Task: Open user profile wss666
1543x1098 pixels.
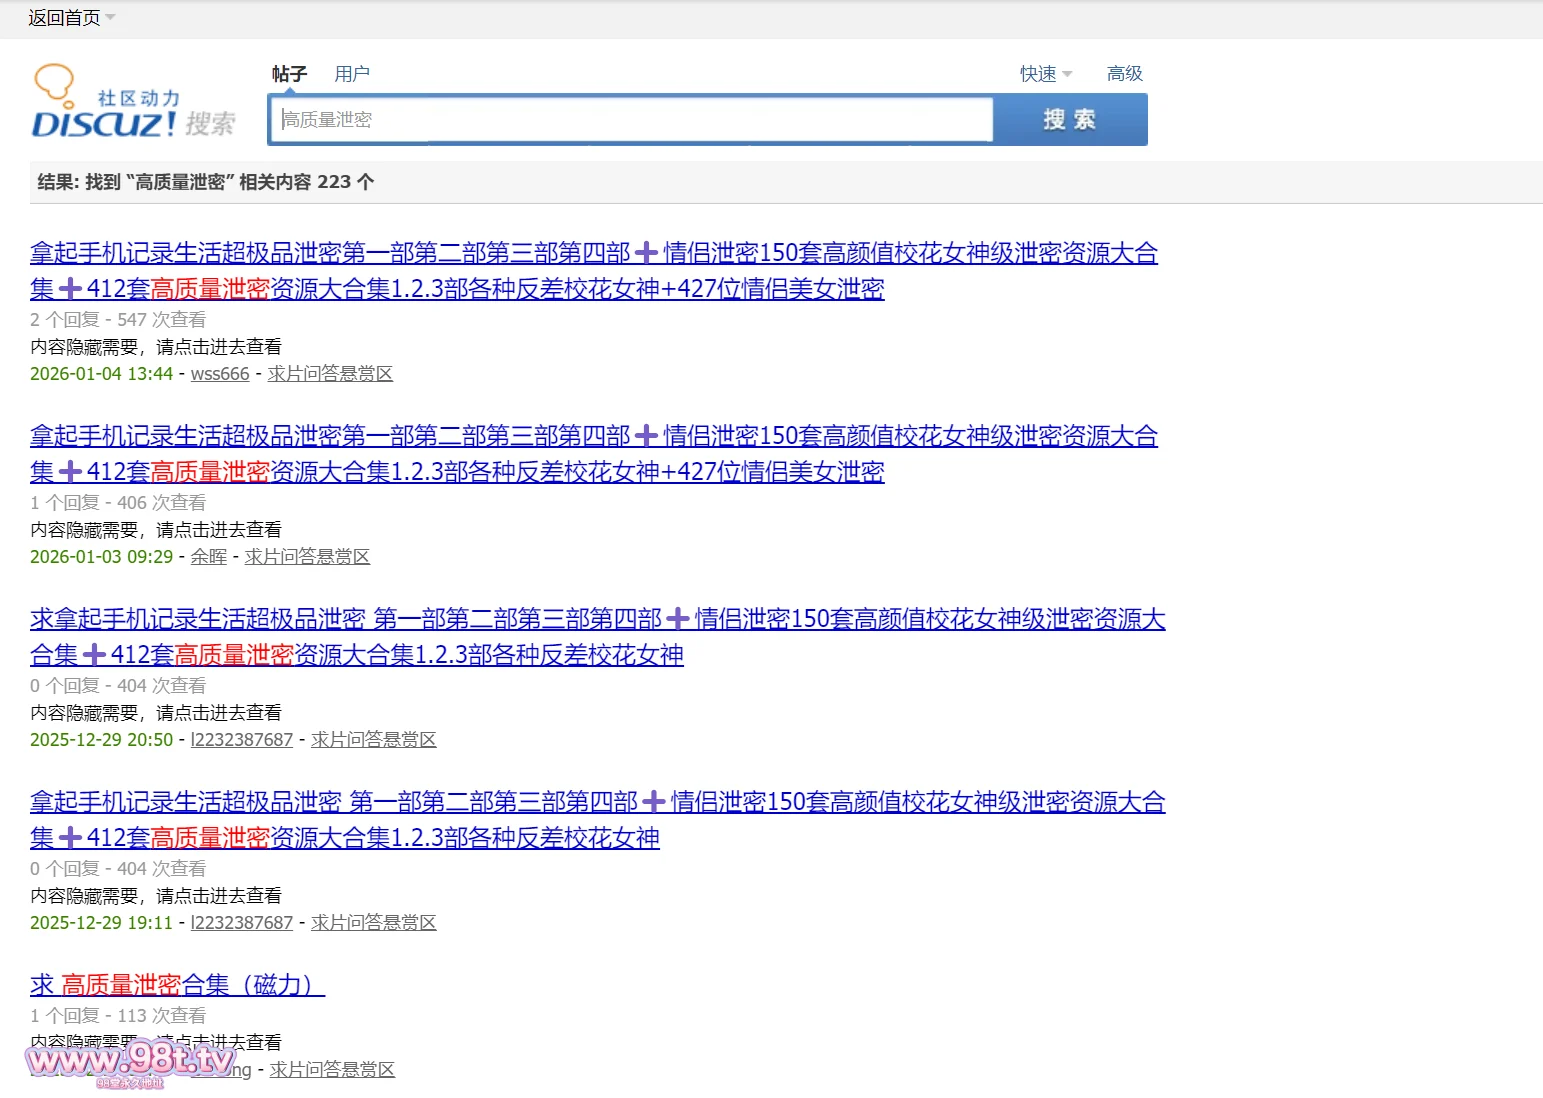Action: (220, 374)
